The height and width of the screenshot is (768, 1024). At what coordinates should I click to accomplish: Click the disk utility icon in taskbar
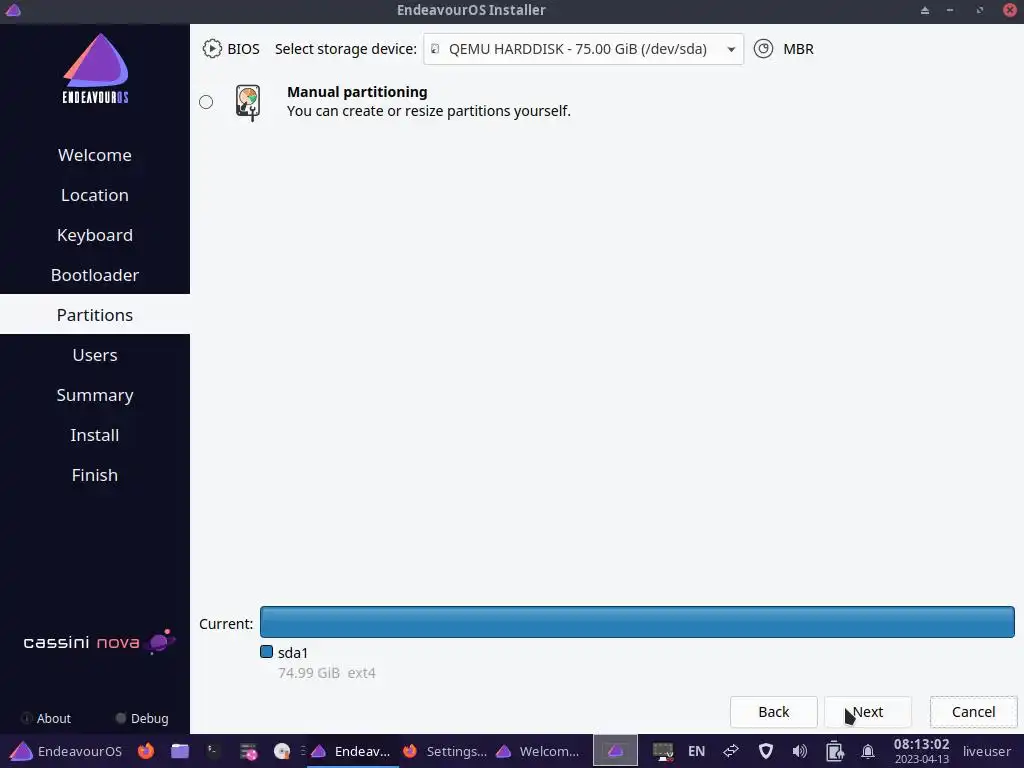282,752
